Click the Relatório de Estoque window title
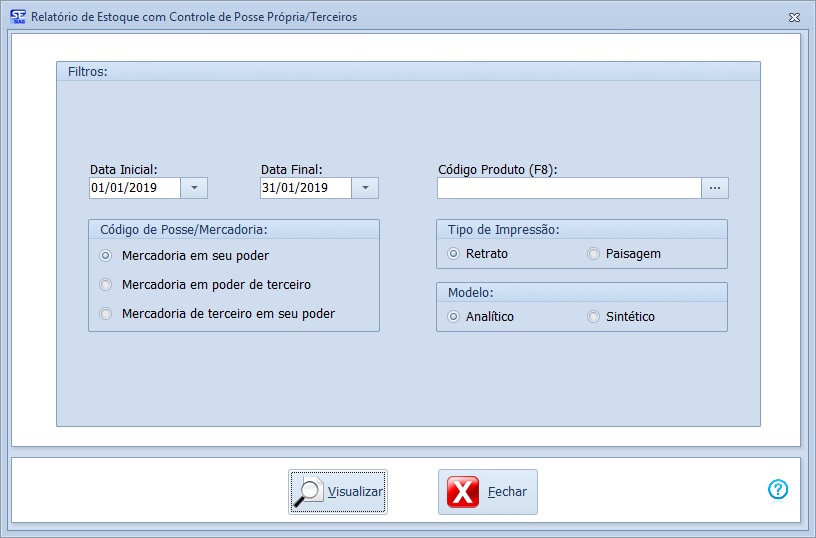The height and width of the screenshot is (538, 816). click(x=194, y=17)
